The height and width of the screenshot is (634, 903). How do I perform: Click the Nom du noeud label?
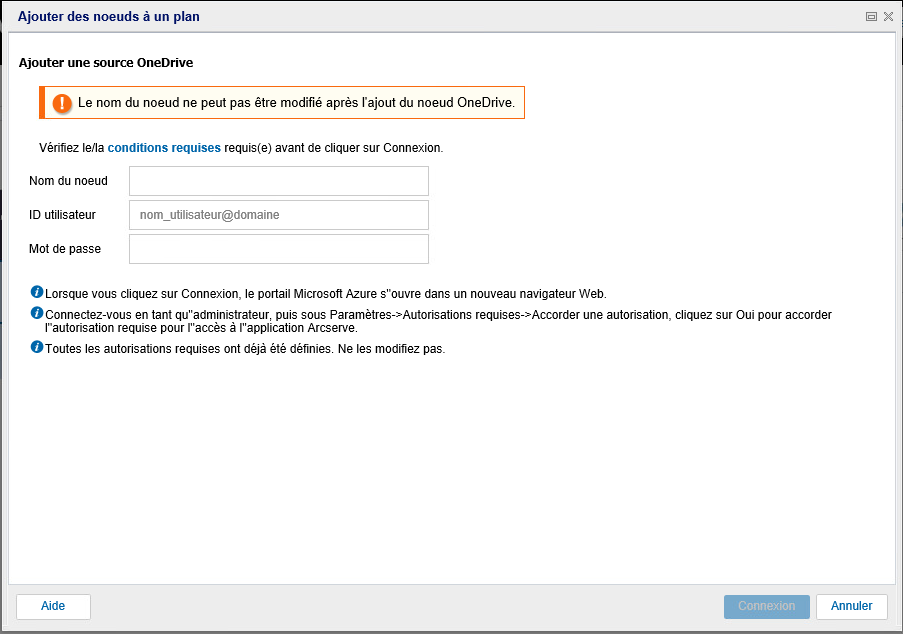tap(69, 181)
